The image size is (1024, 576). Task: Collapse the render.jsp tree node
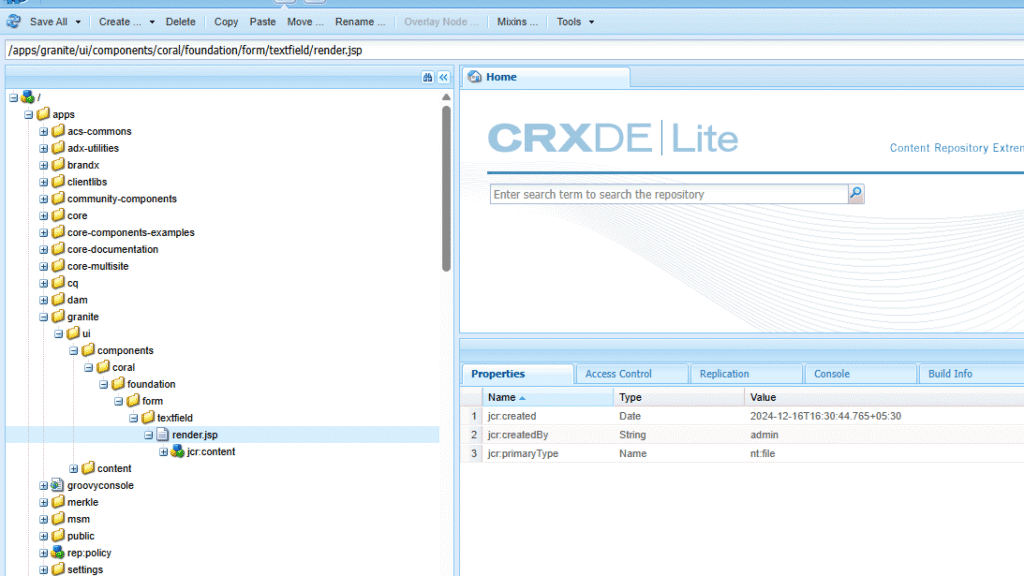[x=149, y=434]
